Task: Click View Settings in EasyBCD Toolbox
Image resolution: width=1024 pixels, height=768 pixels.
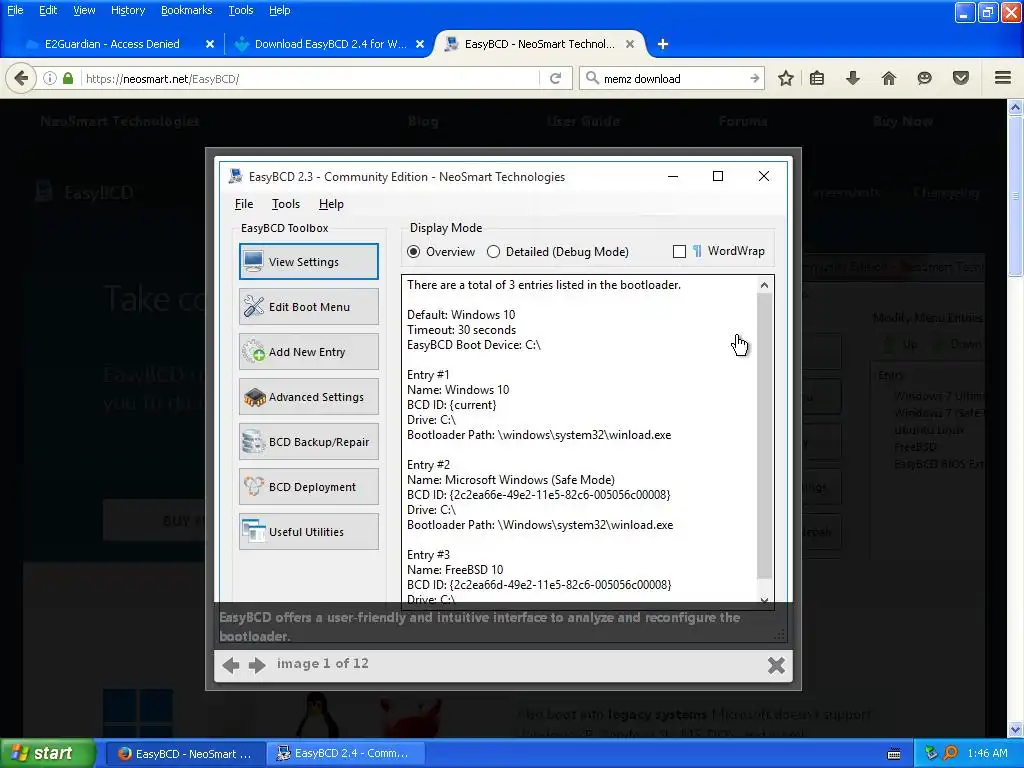Action: 308,261
